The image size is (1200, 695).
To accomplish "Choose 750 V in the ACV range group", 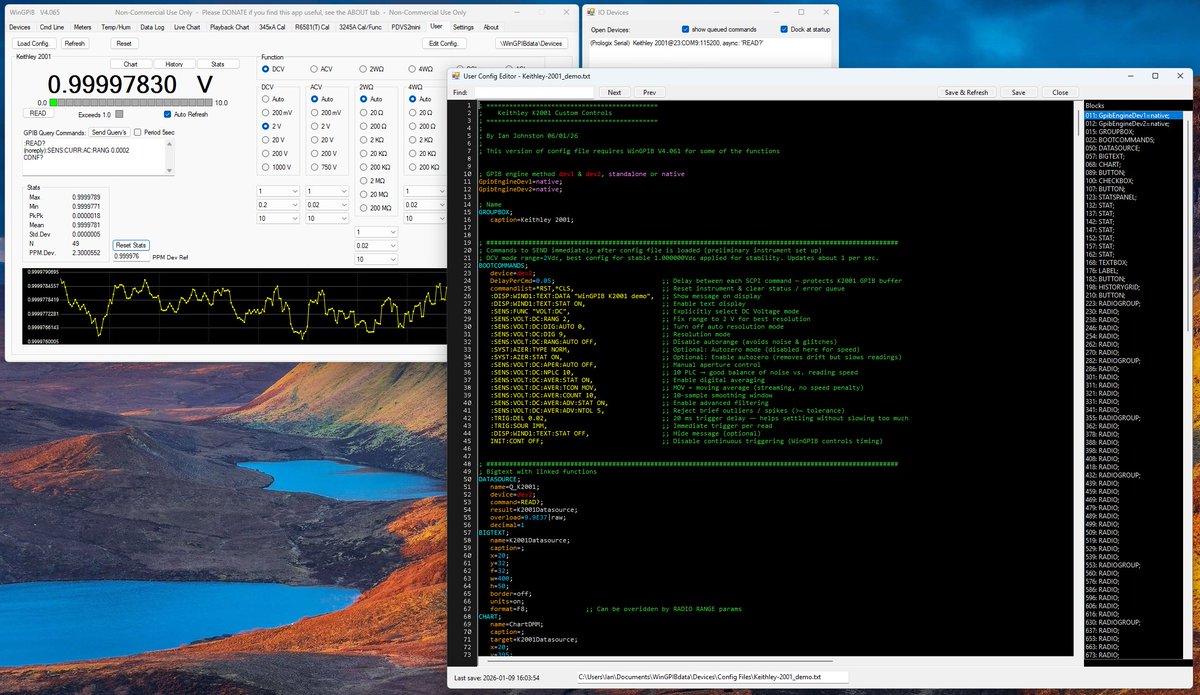I will pyautogui.click(x=314, y=166).
